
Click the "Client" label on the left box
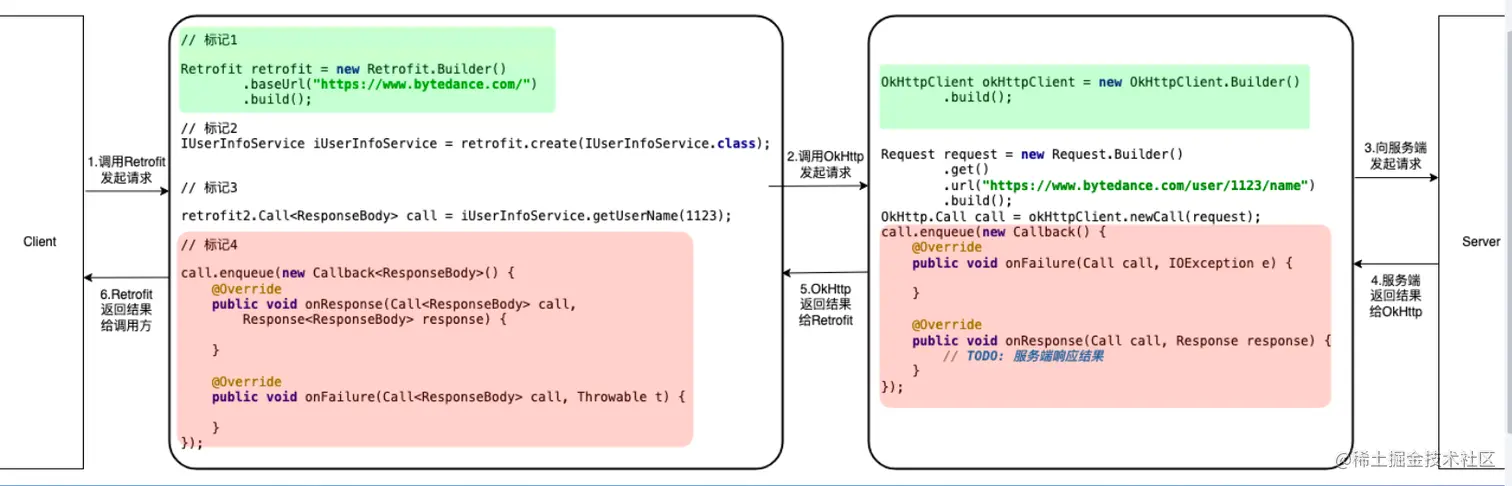coord(40,242)
